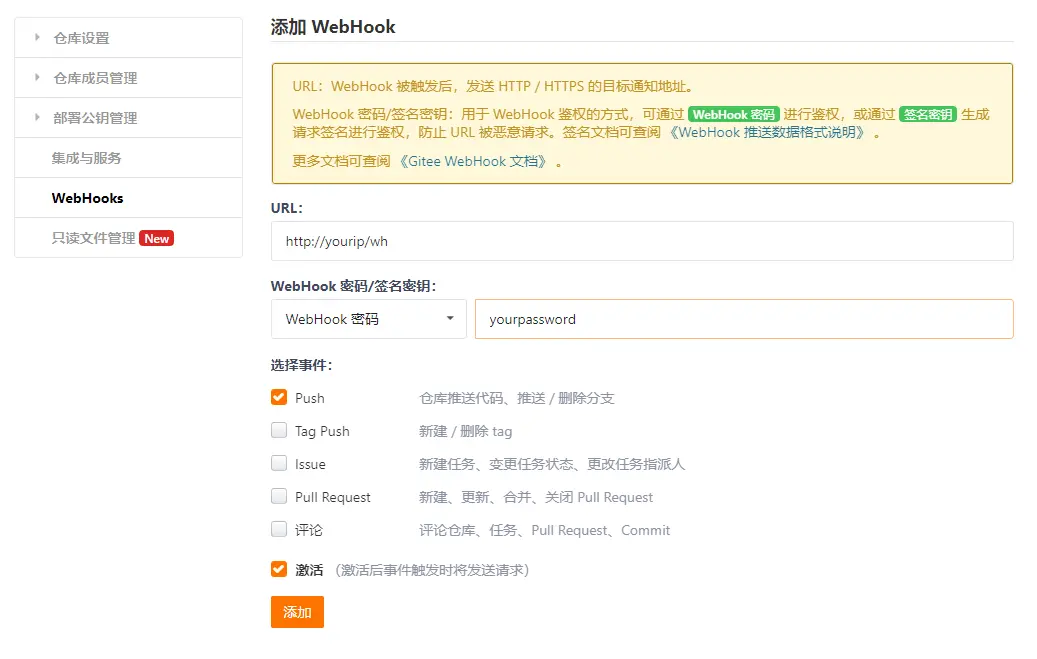
Task: Click the green 签名密钥 tag
Action: pyautogui.click(x=928, y=114)
